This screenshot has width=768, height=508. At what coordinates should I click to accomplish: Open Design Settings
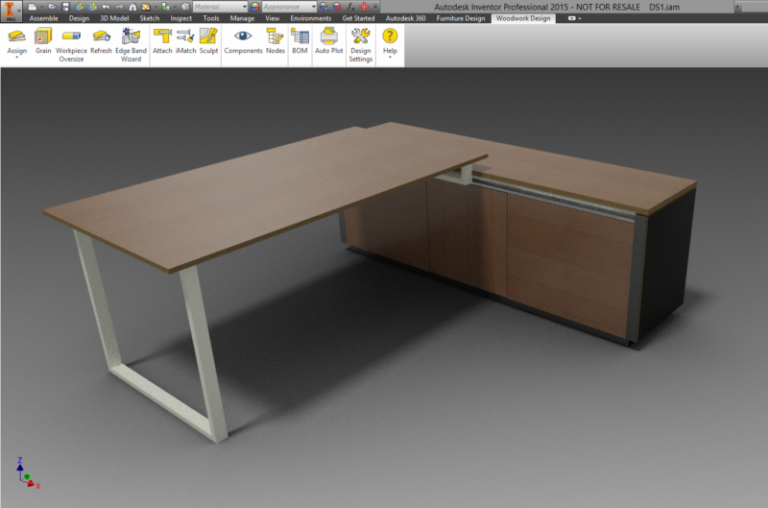[x=360, y=38]
